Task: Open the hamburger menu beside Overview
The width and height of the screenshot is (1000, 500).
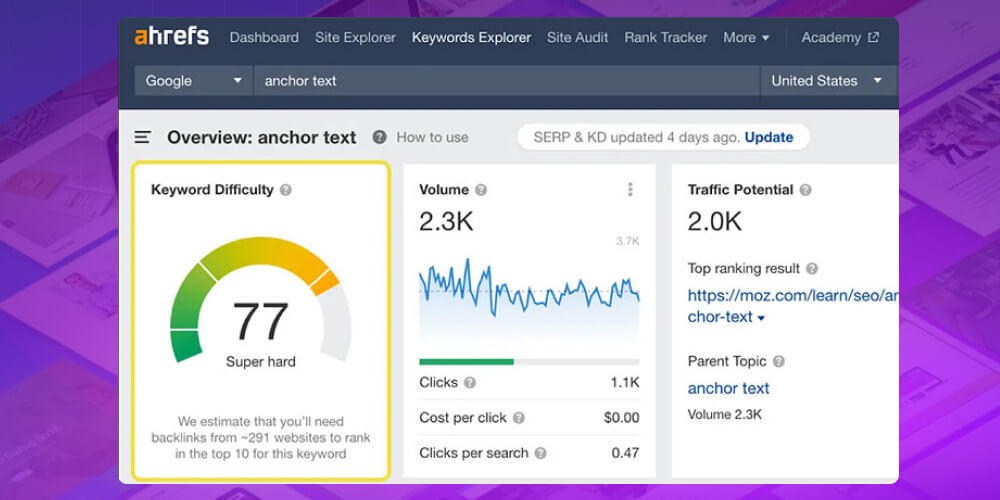Action: (x=143, y=138)
